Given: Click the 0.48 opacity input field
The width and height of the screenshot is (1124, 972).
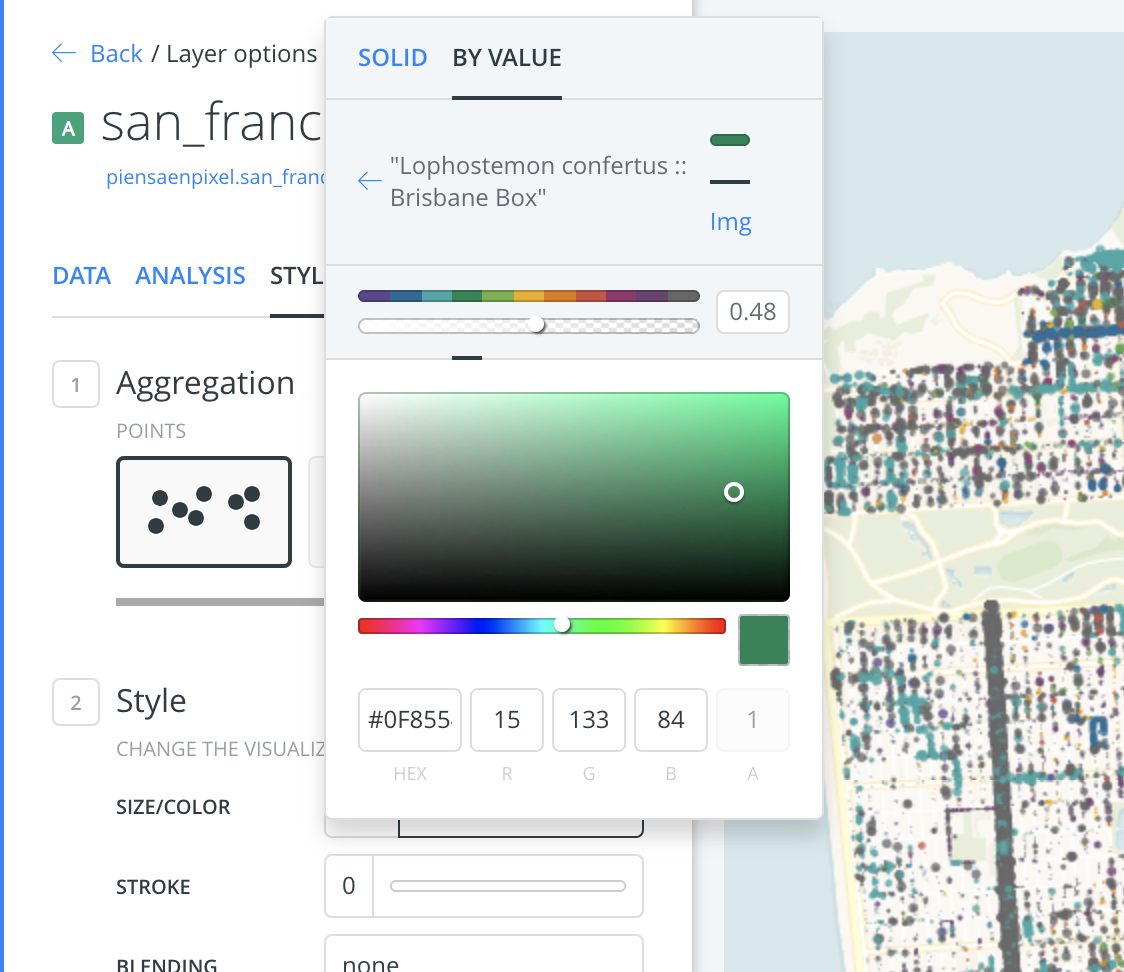Looking at the screenshot, I should (753, 312).
